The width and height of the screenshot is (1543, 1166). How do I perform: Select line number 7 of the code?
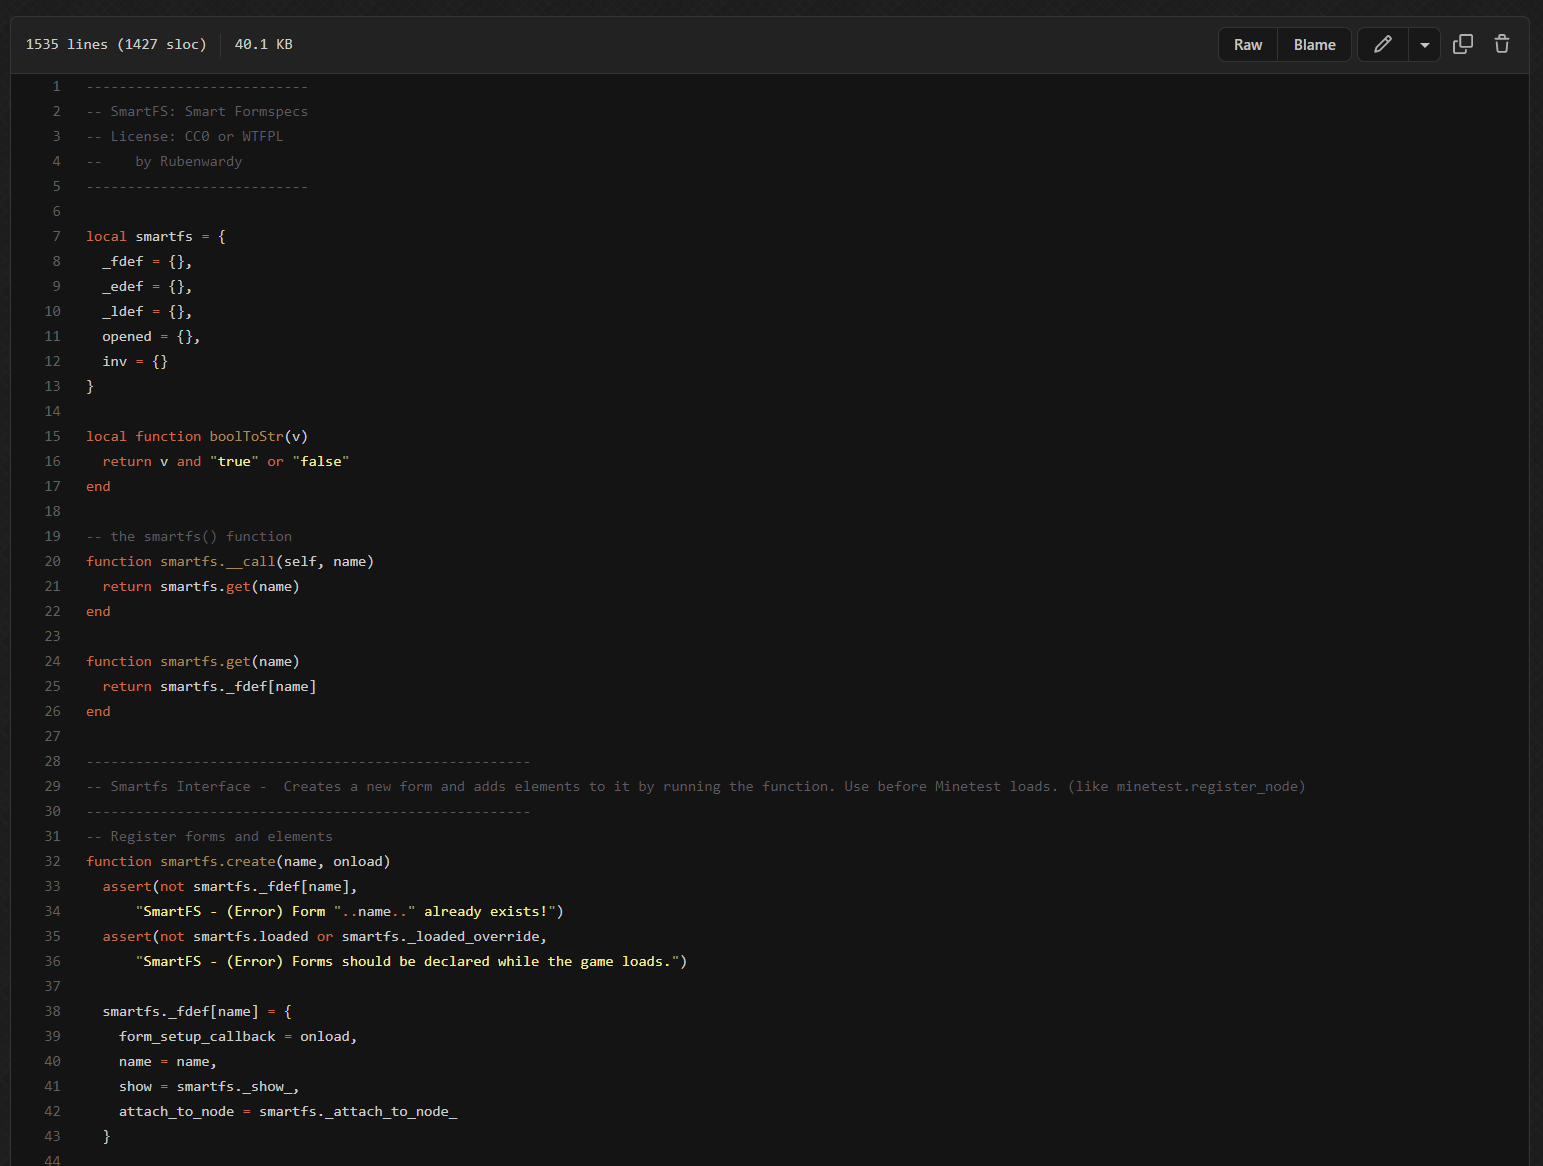[56, 237]
